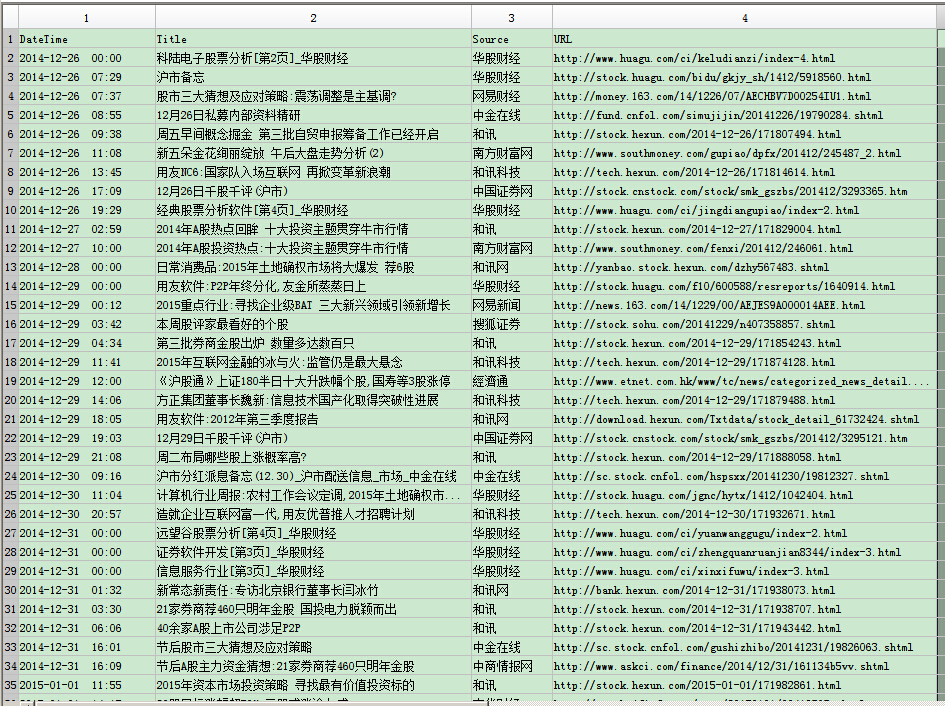
Task: Select row number 10 header
Action: [10, 210]
